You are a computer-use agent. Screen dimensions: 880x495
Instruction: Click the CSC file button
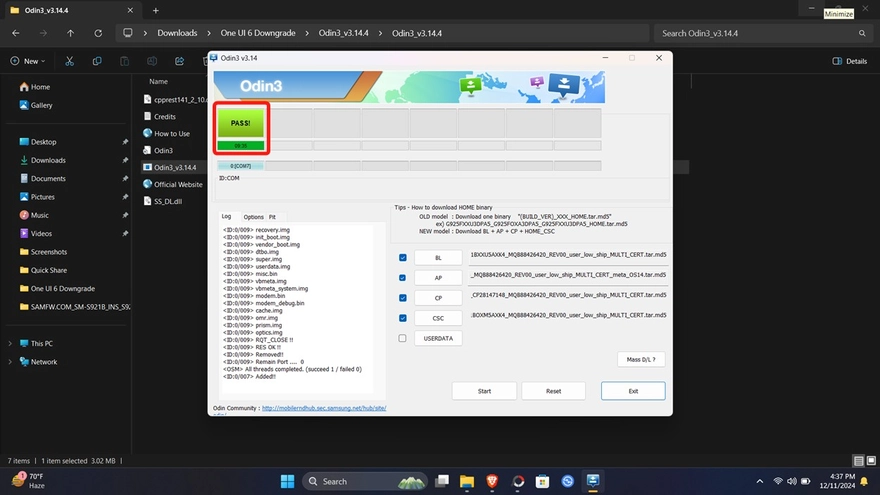(x=438, y=318)
